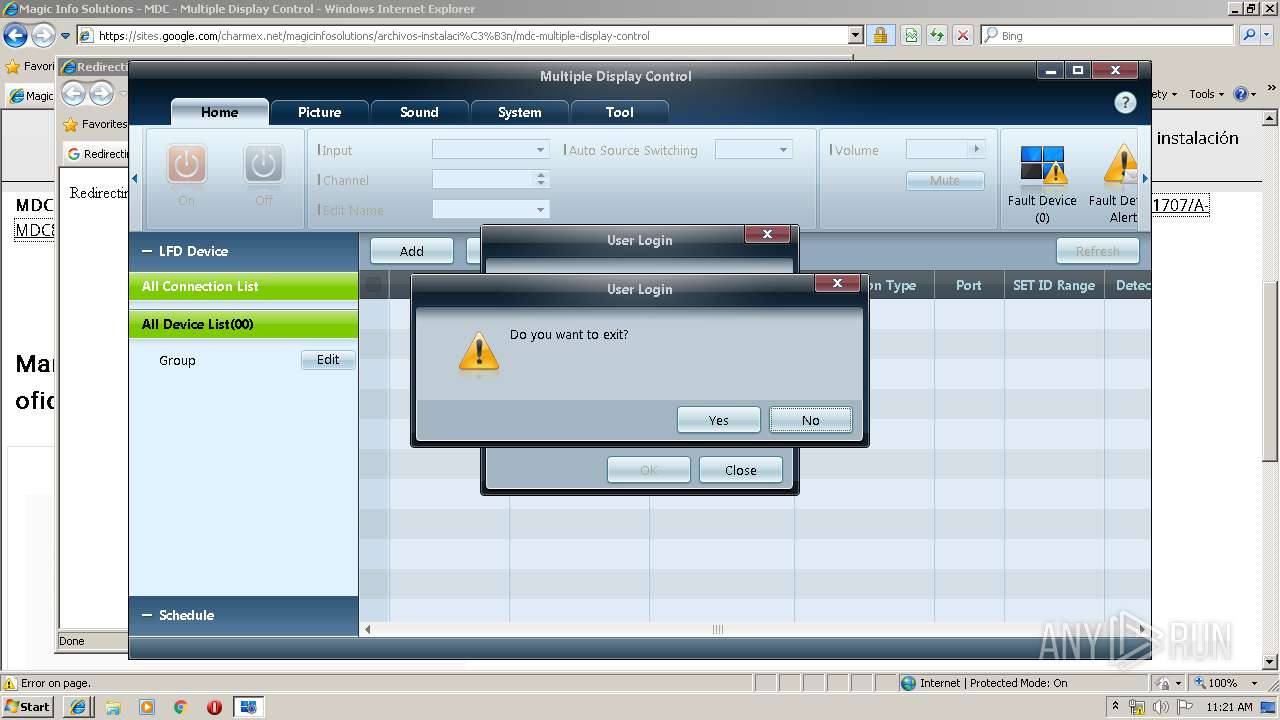The width and height of the screenshot is (1280, 720).
Task: Click the network tray icon
Action: pos(1137,707)
